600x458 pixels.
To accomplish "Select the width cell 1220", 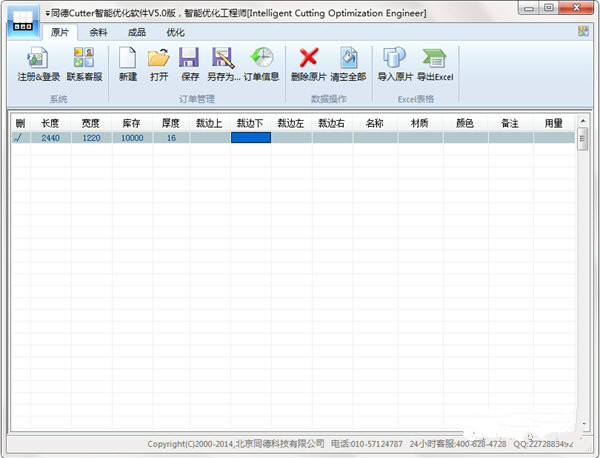I will 91,138.
